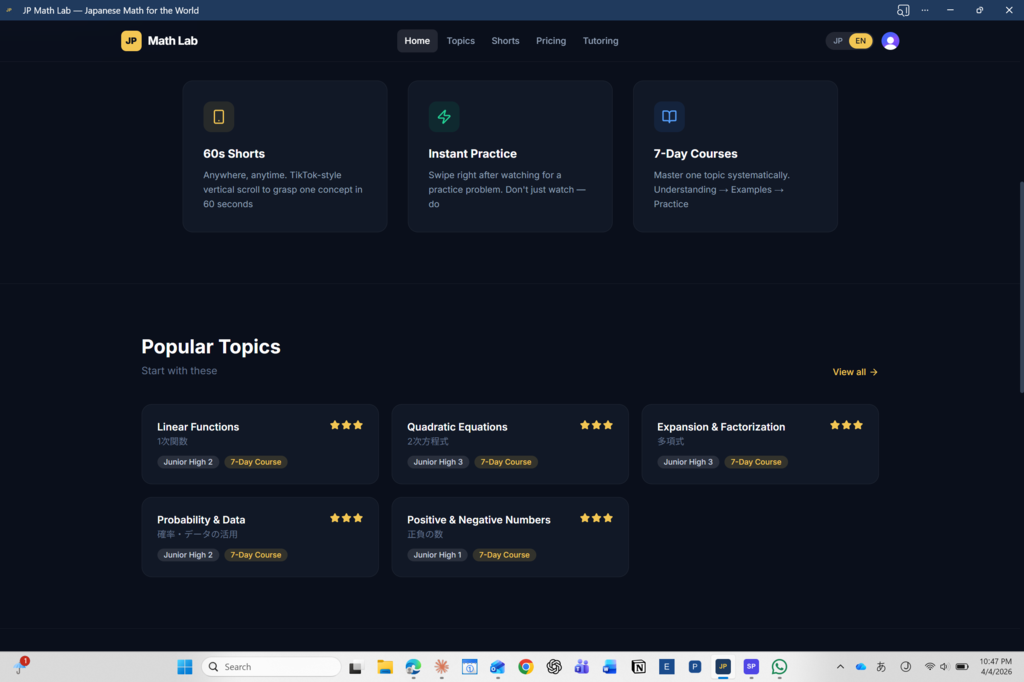Go to the Pricing tab

[x=551, y=41]
